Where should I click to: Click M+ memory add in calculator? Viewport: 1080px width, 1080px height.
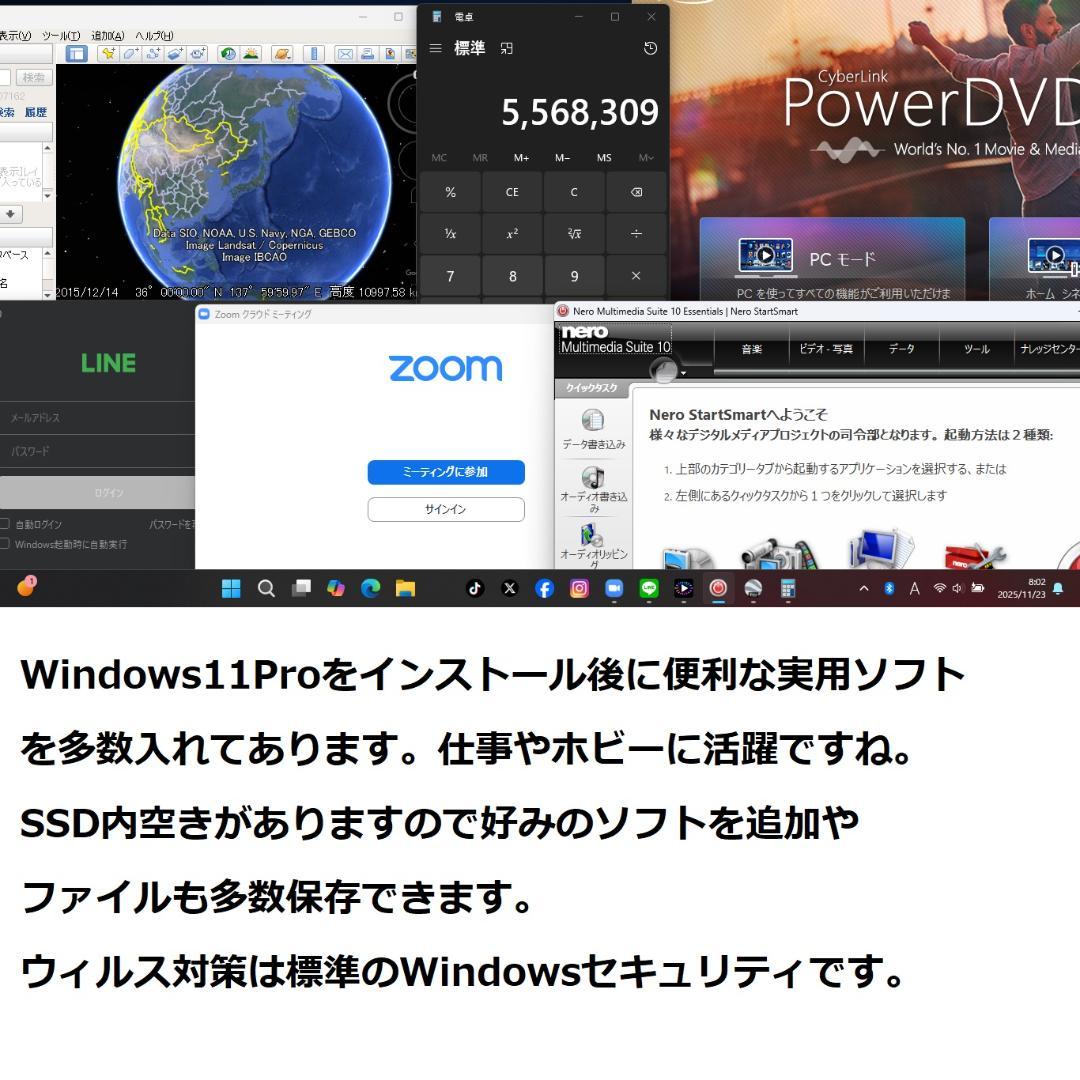(521, 158)
